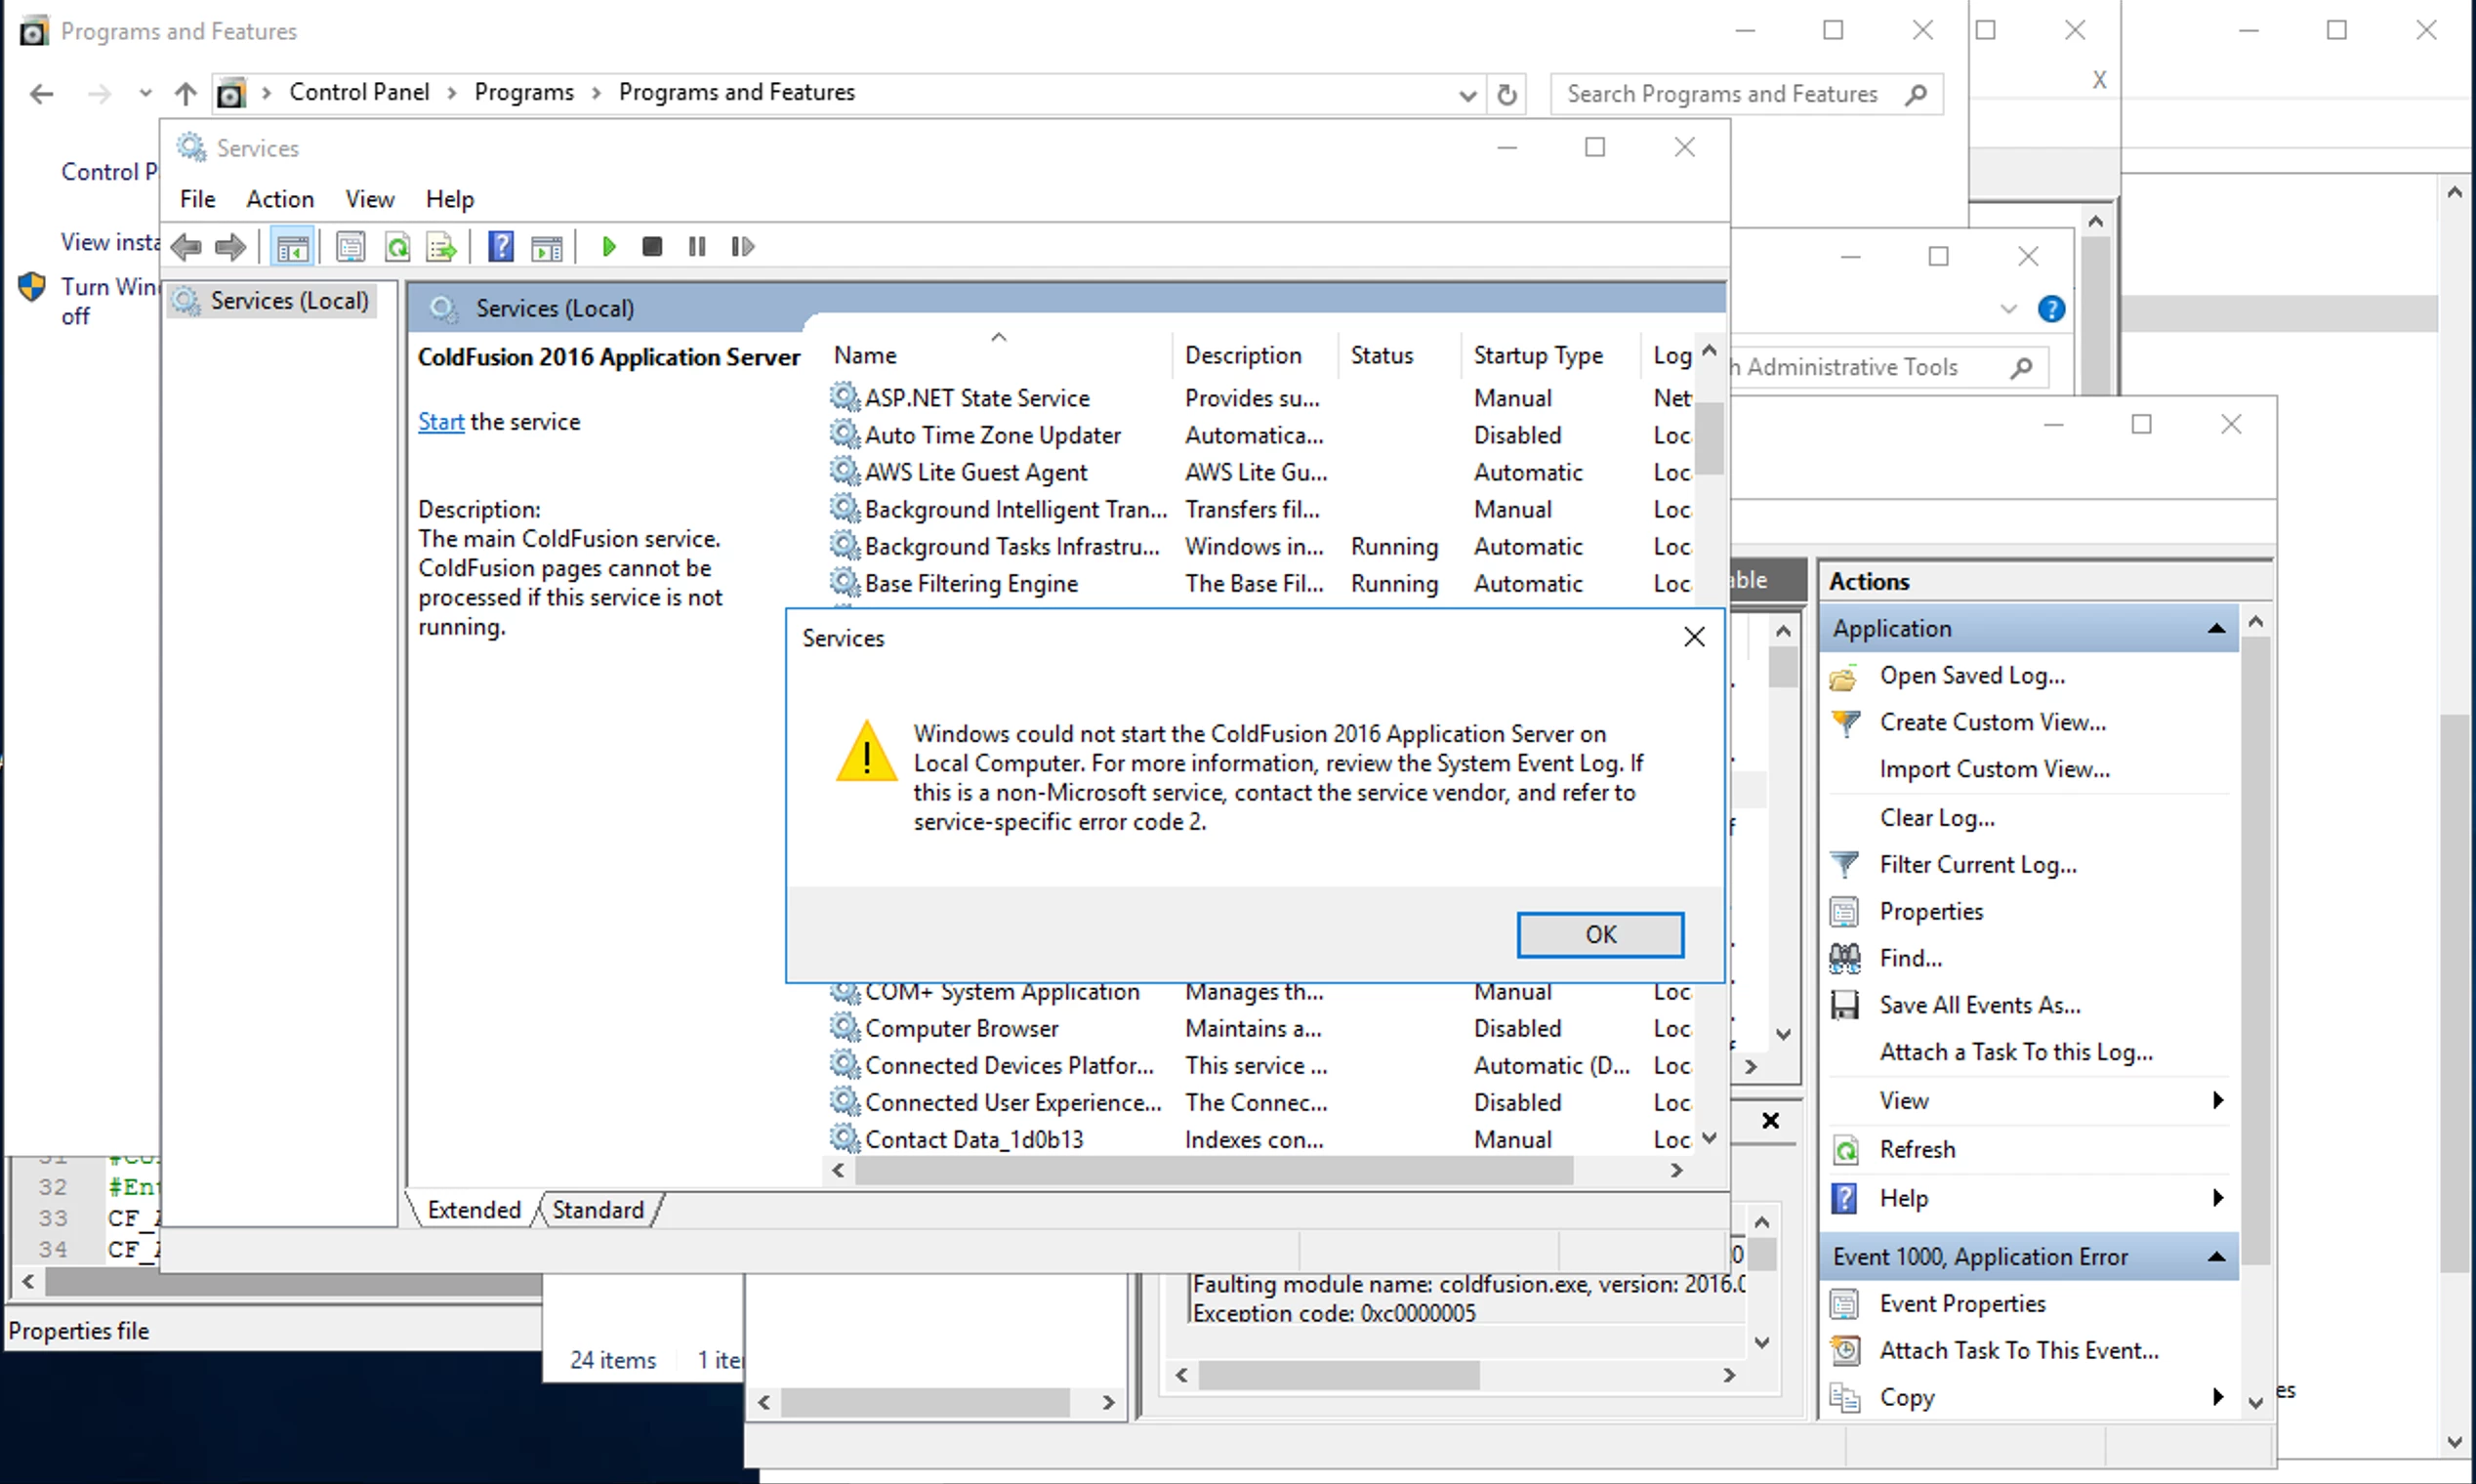Collapse the Application actions section
Viewport: 2476px width, 1484px height.
[x=2216, y=628]
